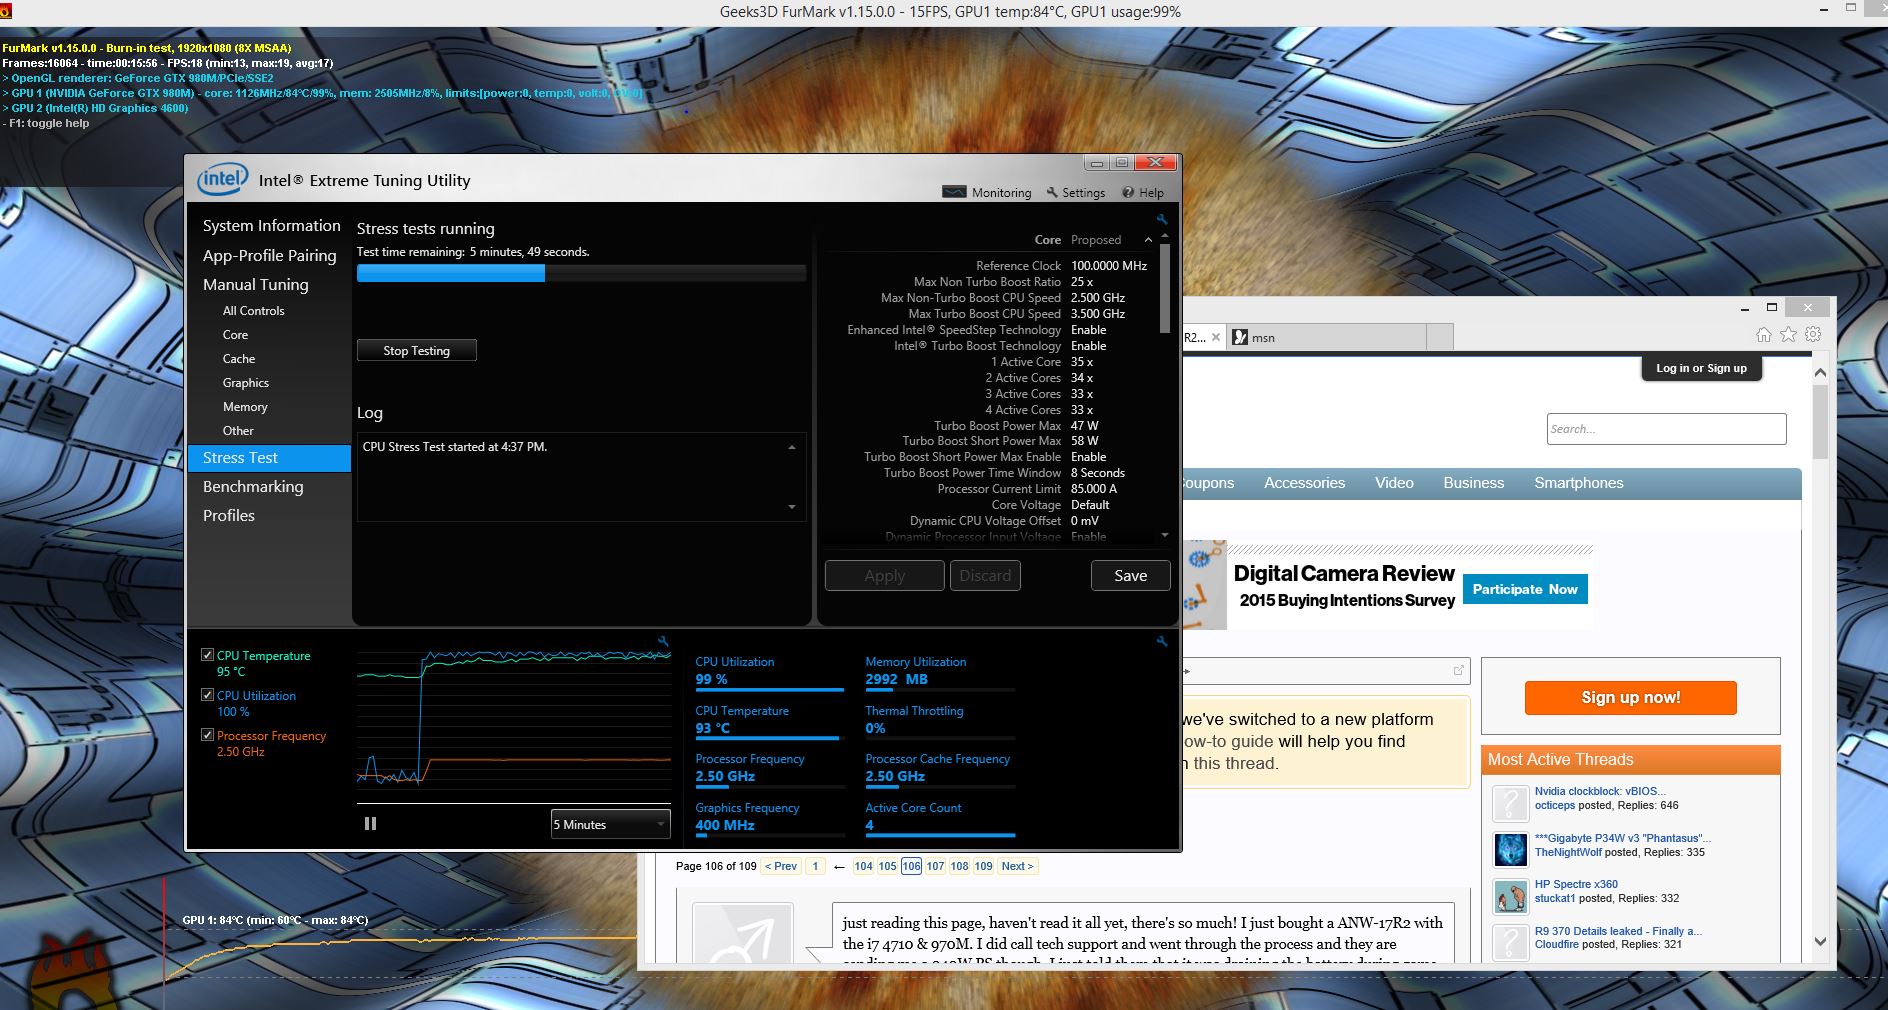
Task: Go to previous page via Prev link
Action: pos(781,866)
